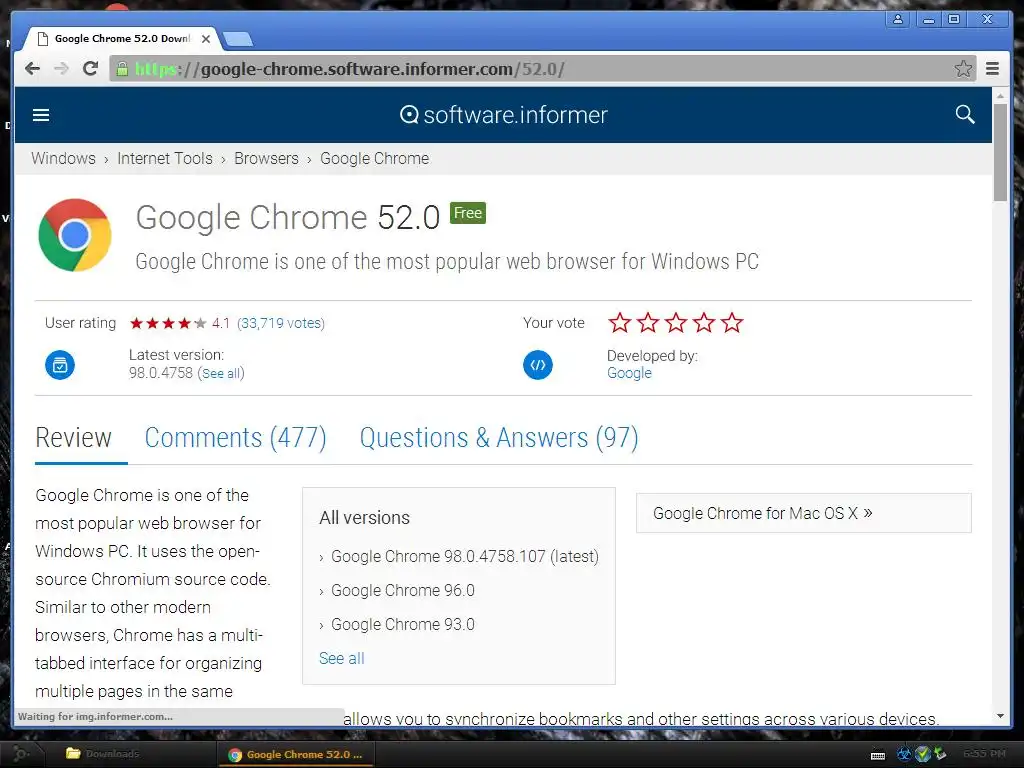Click the Google Chrome logo image
1024x768 pixels.
74,235
